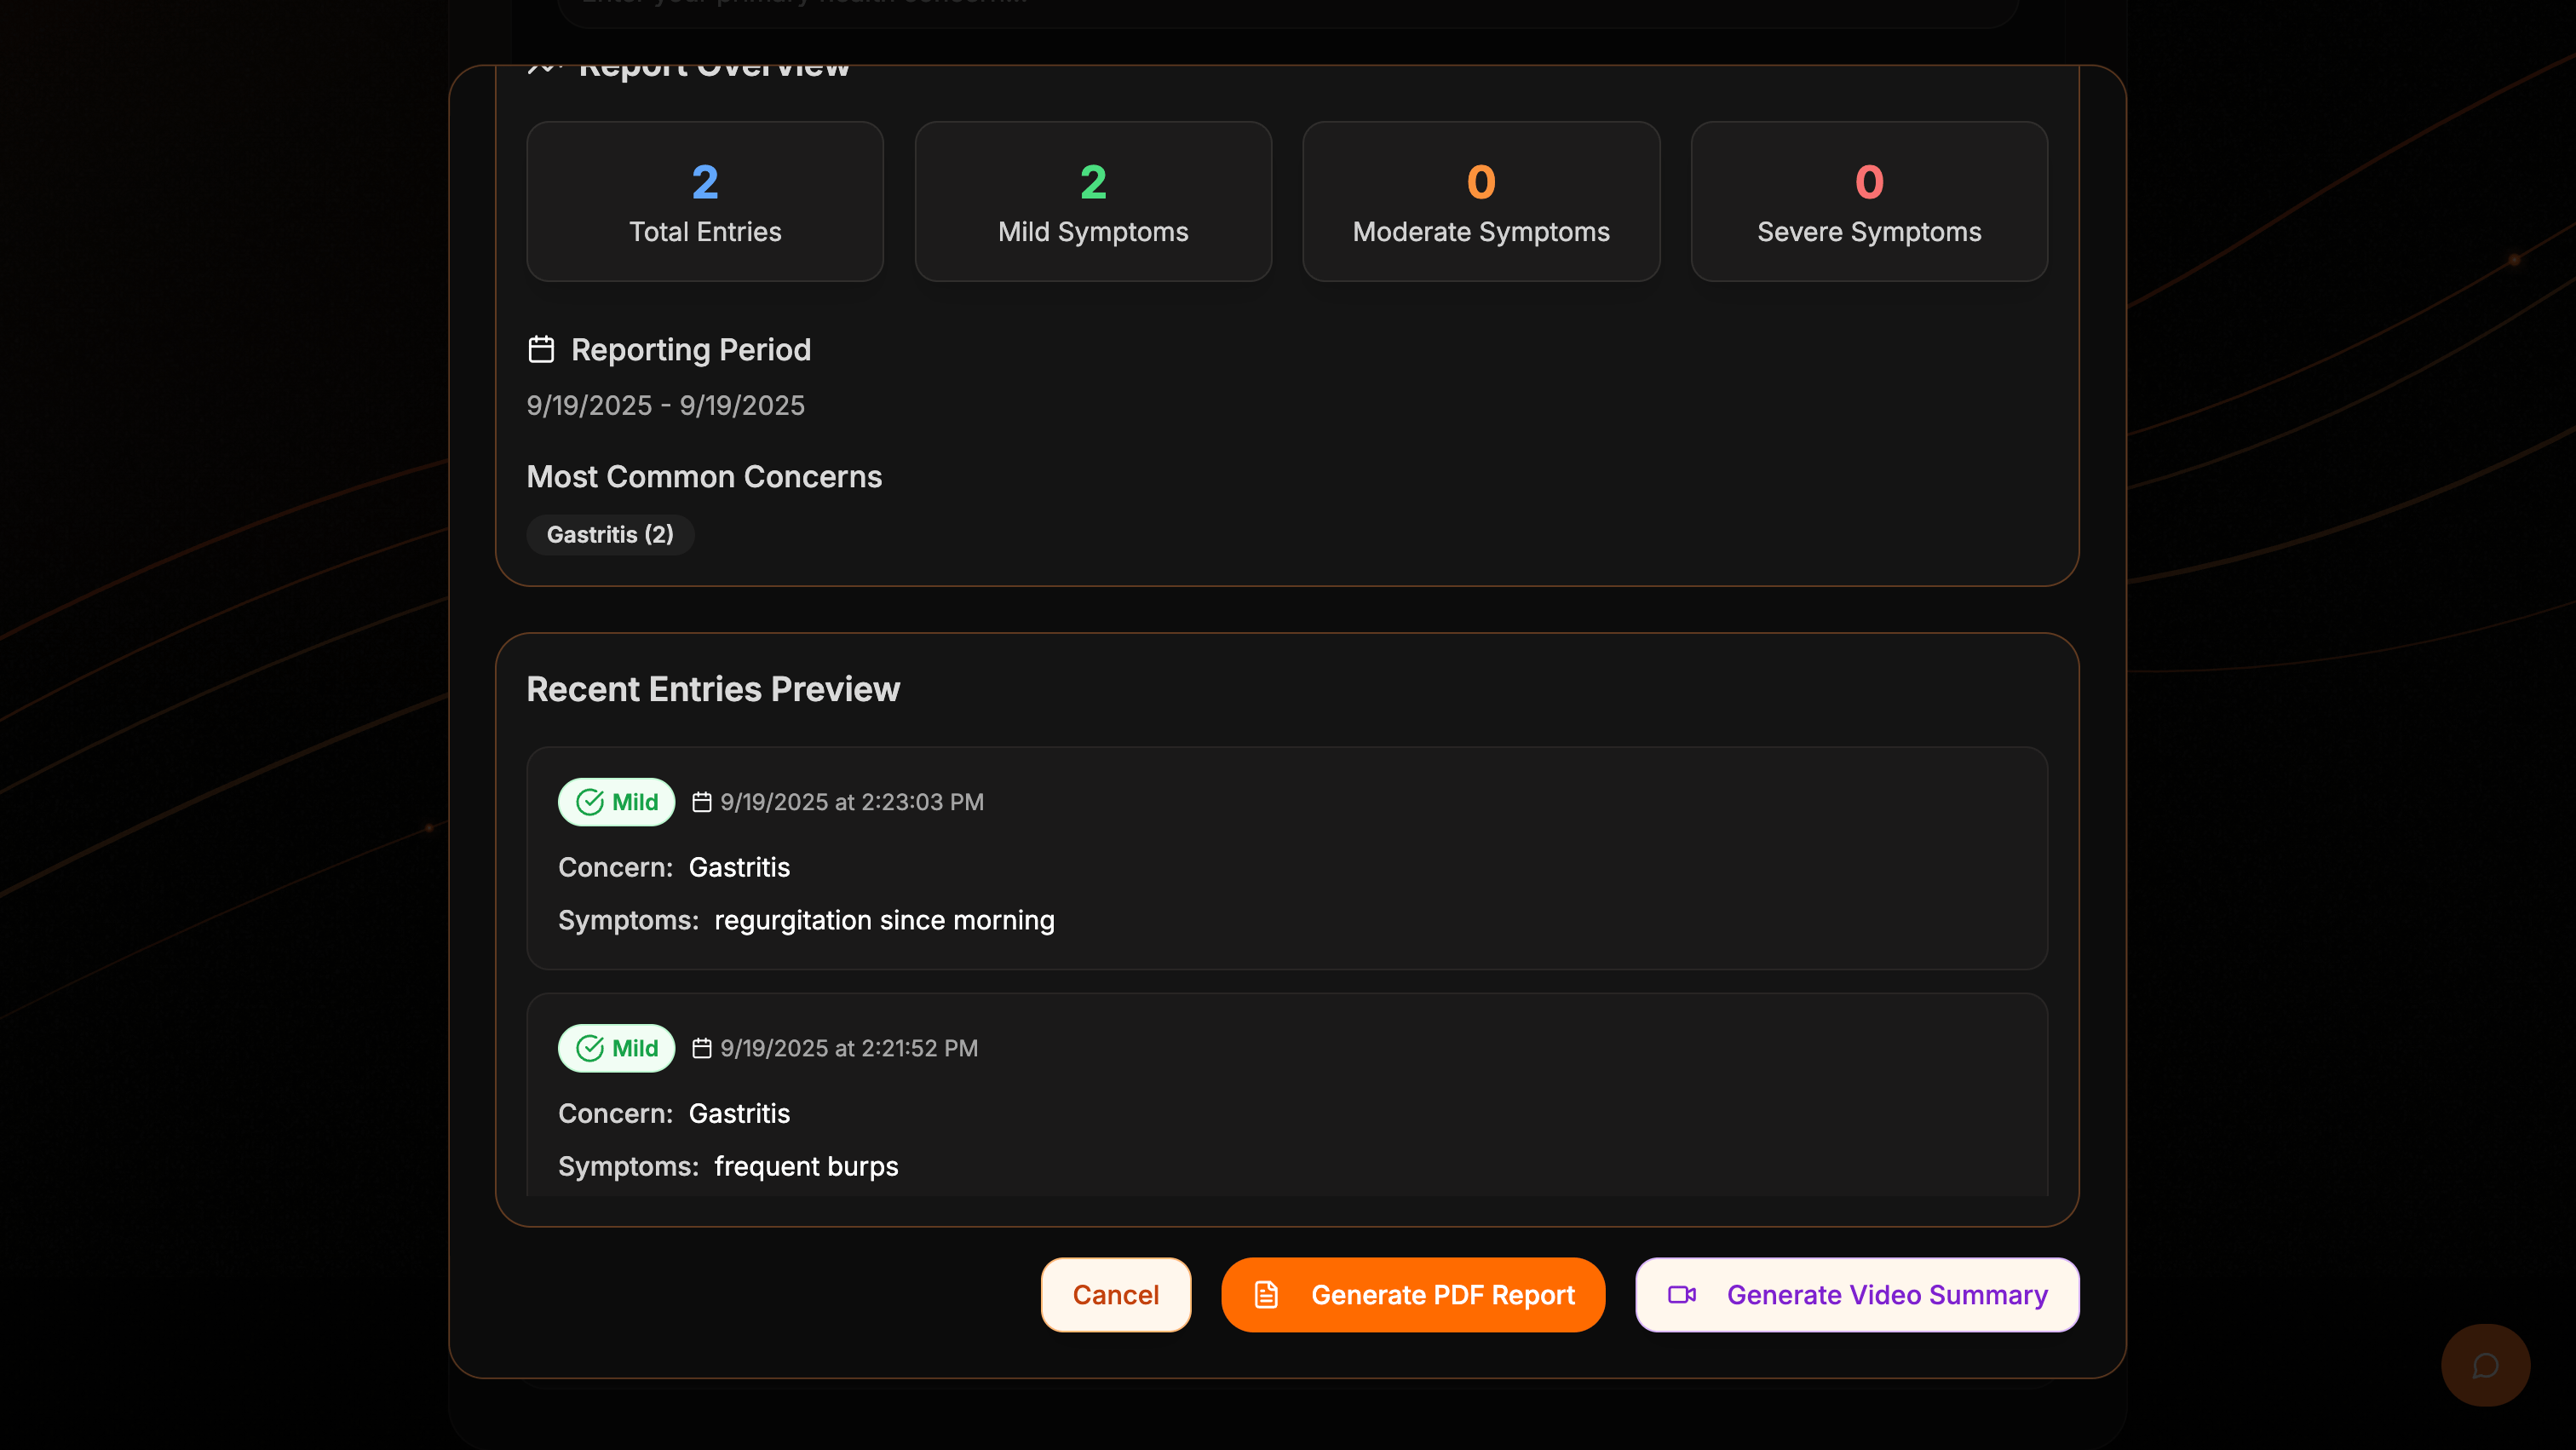Click the checkmark in the second Mild badge
Image resolution: width=2576 pixels, height=1450 pixels.
[x=590, y=1048]
